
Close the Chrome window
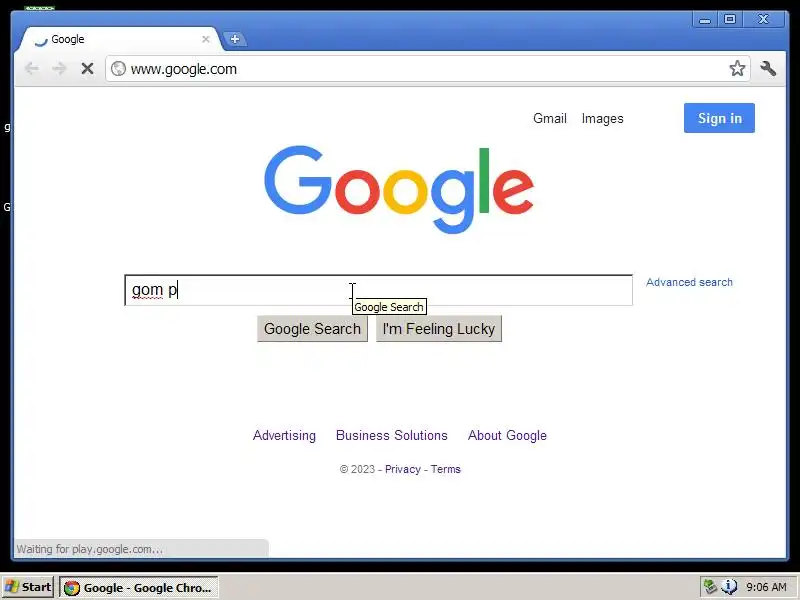763,19
